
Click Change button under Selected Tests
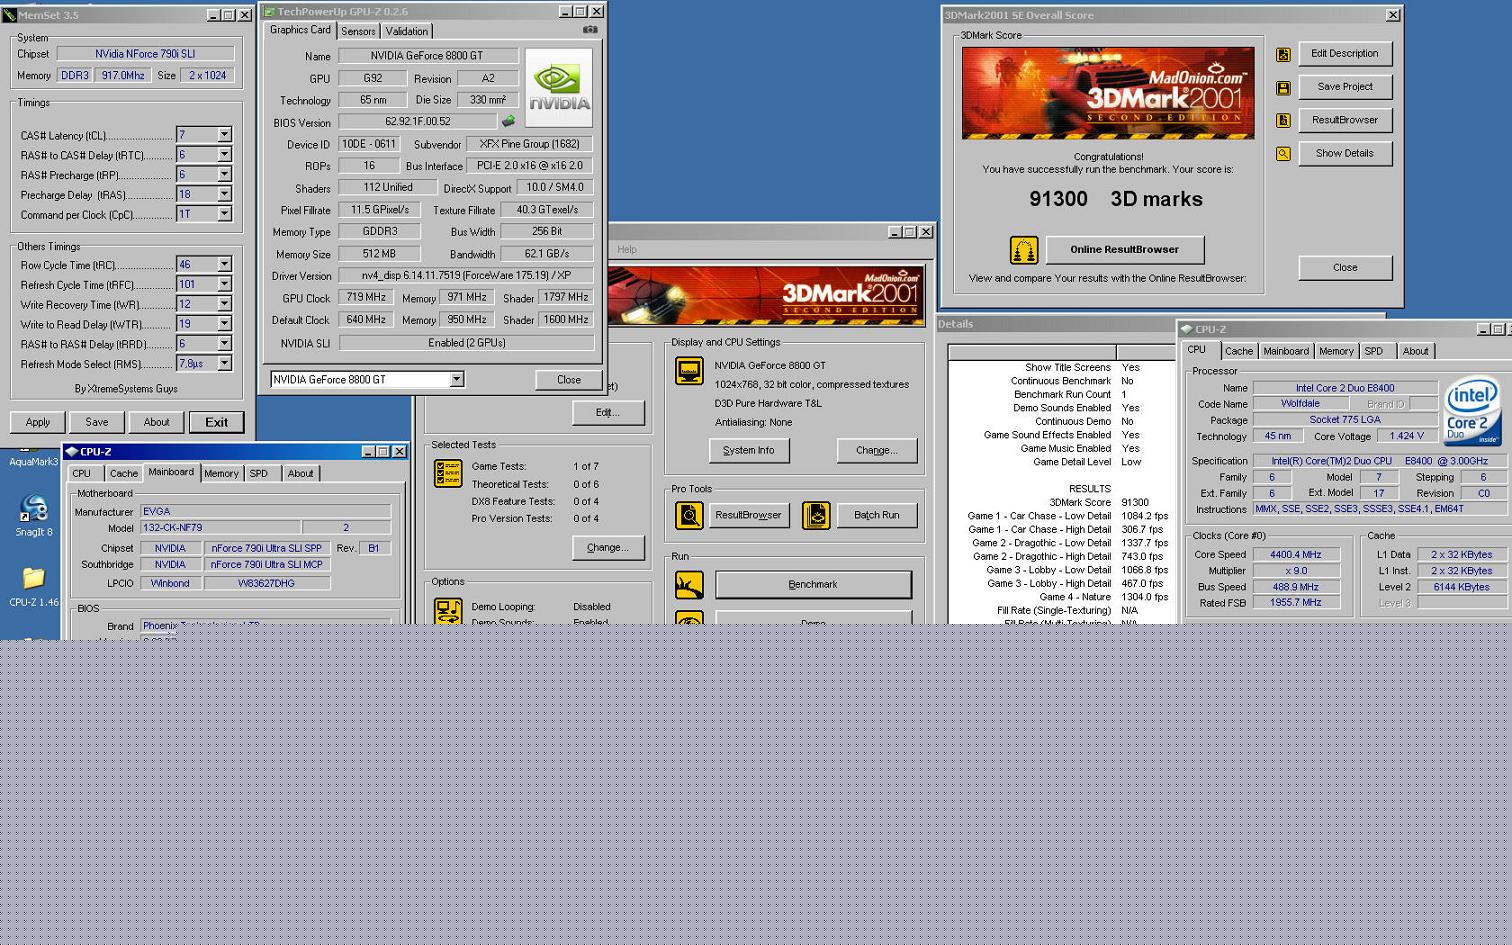pyautogui.click(x=608, y=547)
